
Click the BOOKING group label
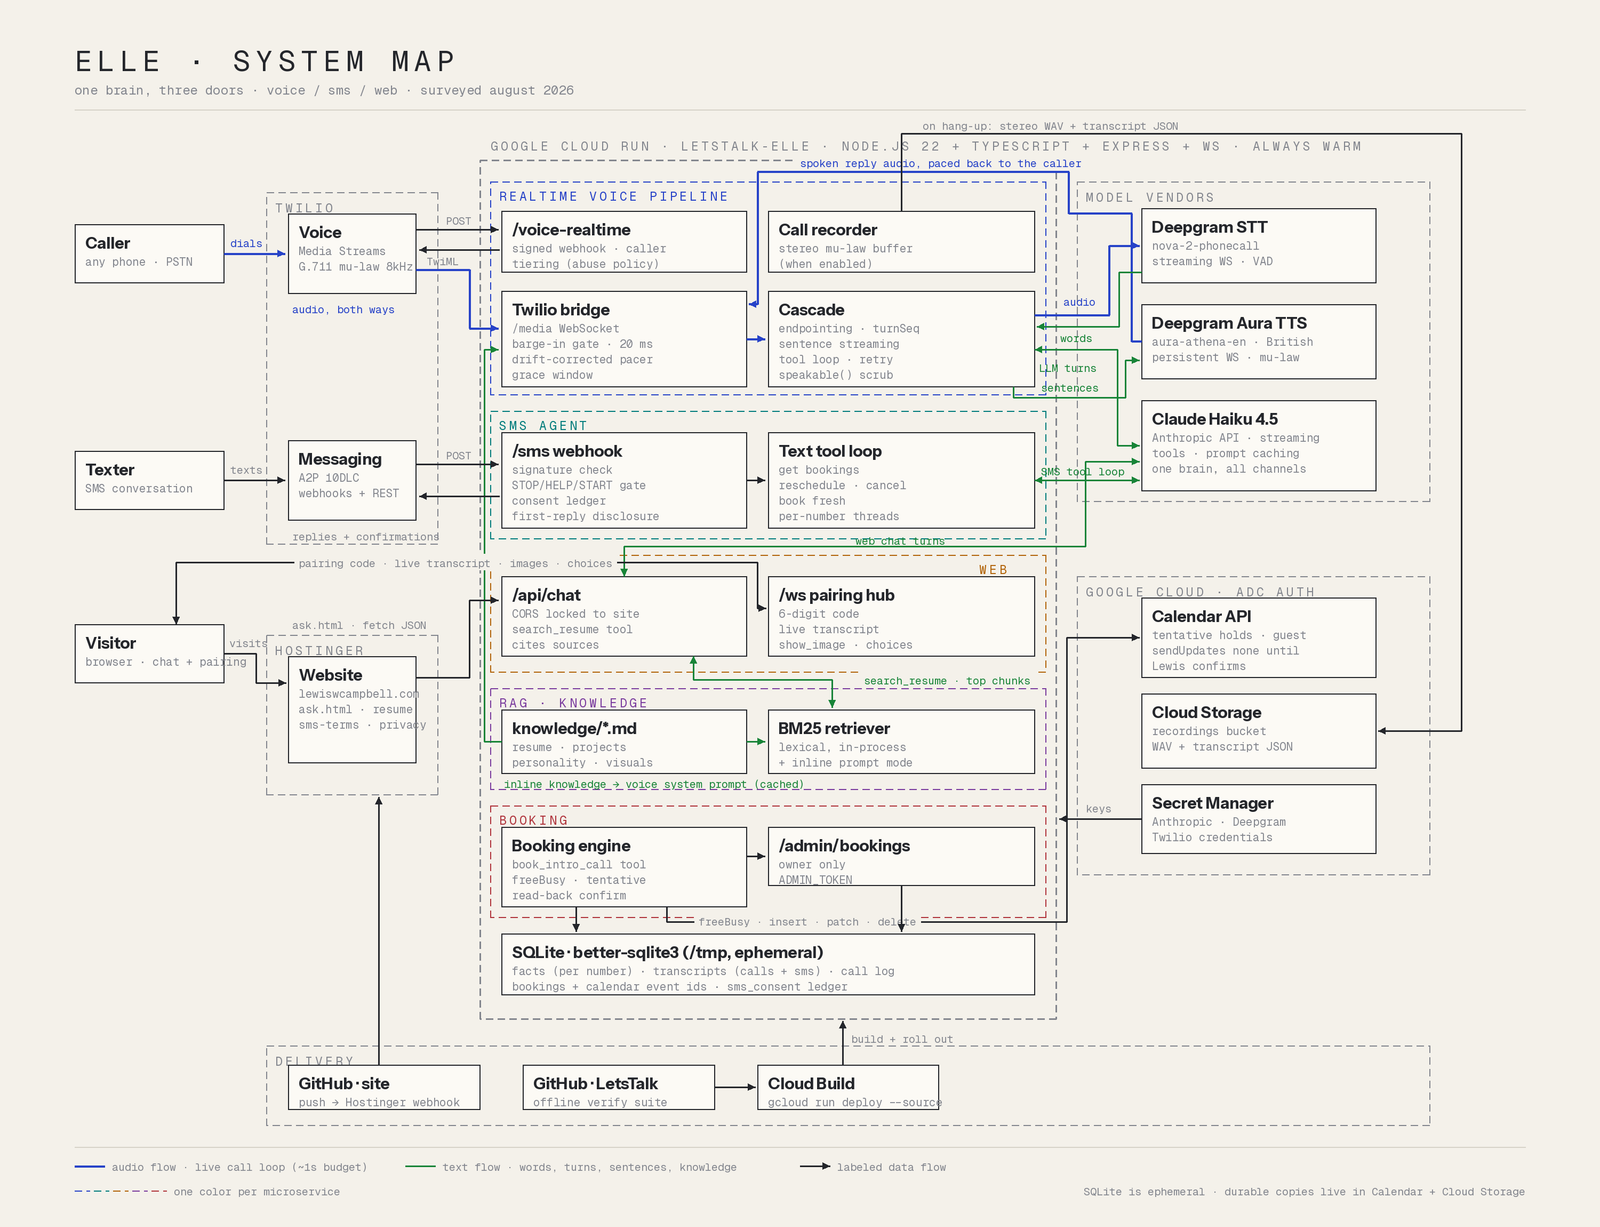point(534,821)
